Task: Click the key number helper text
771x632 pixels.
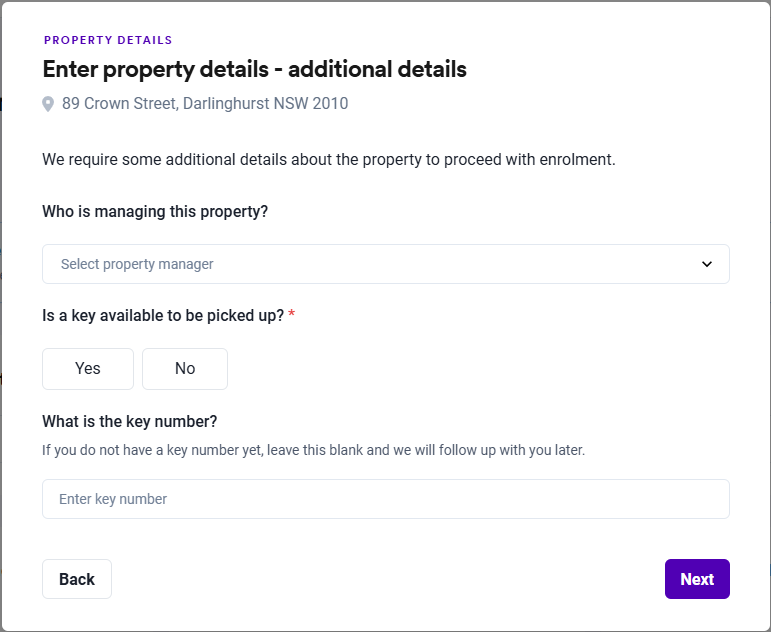Action: point(313,450)
